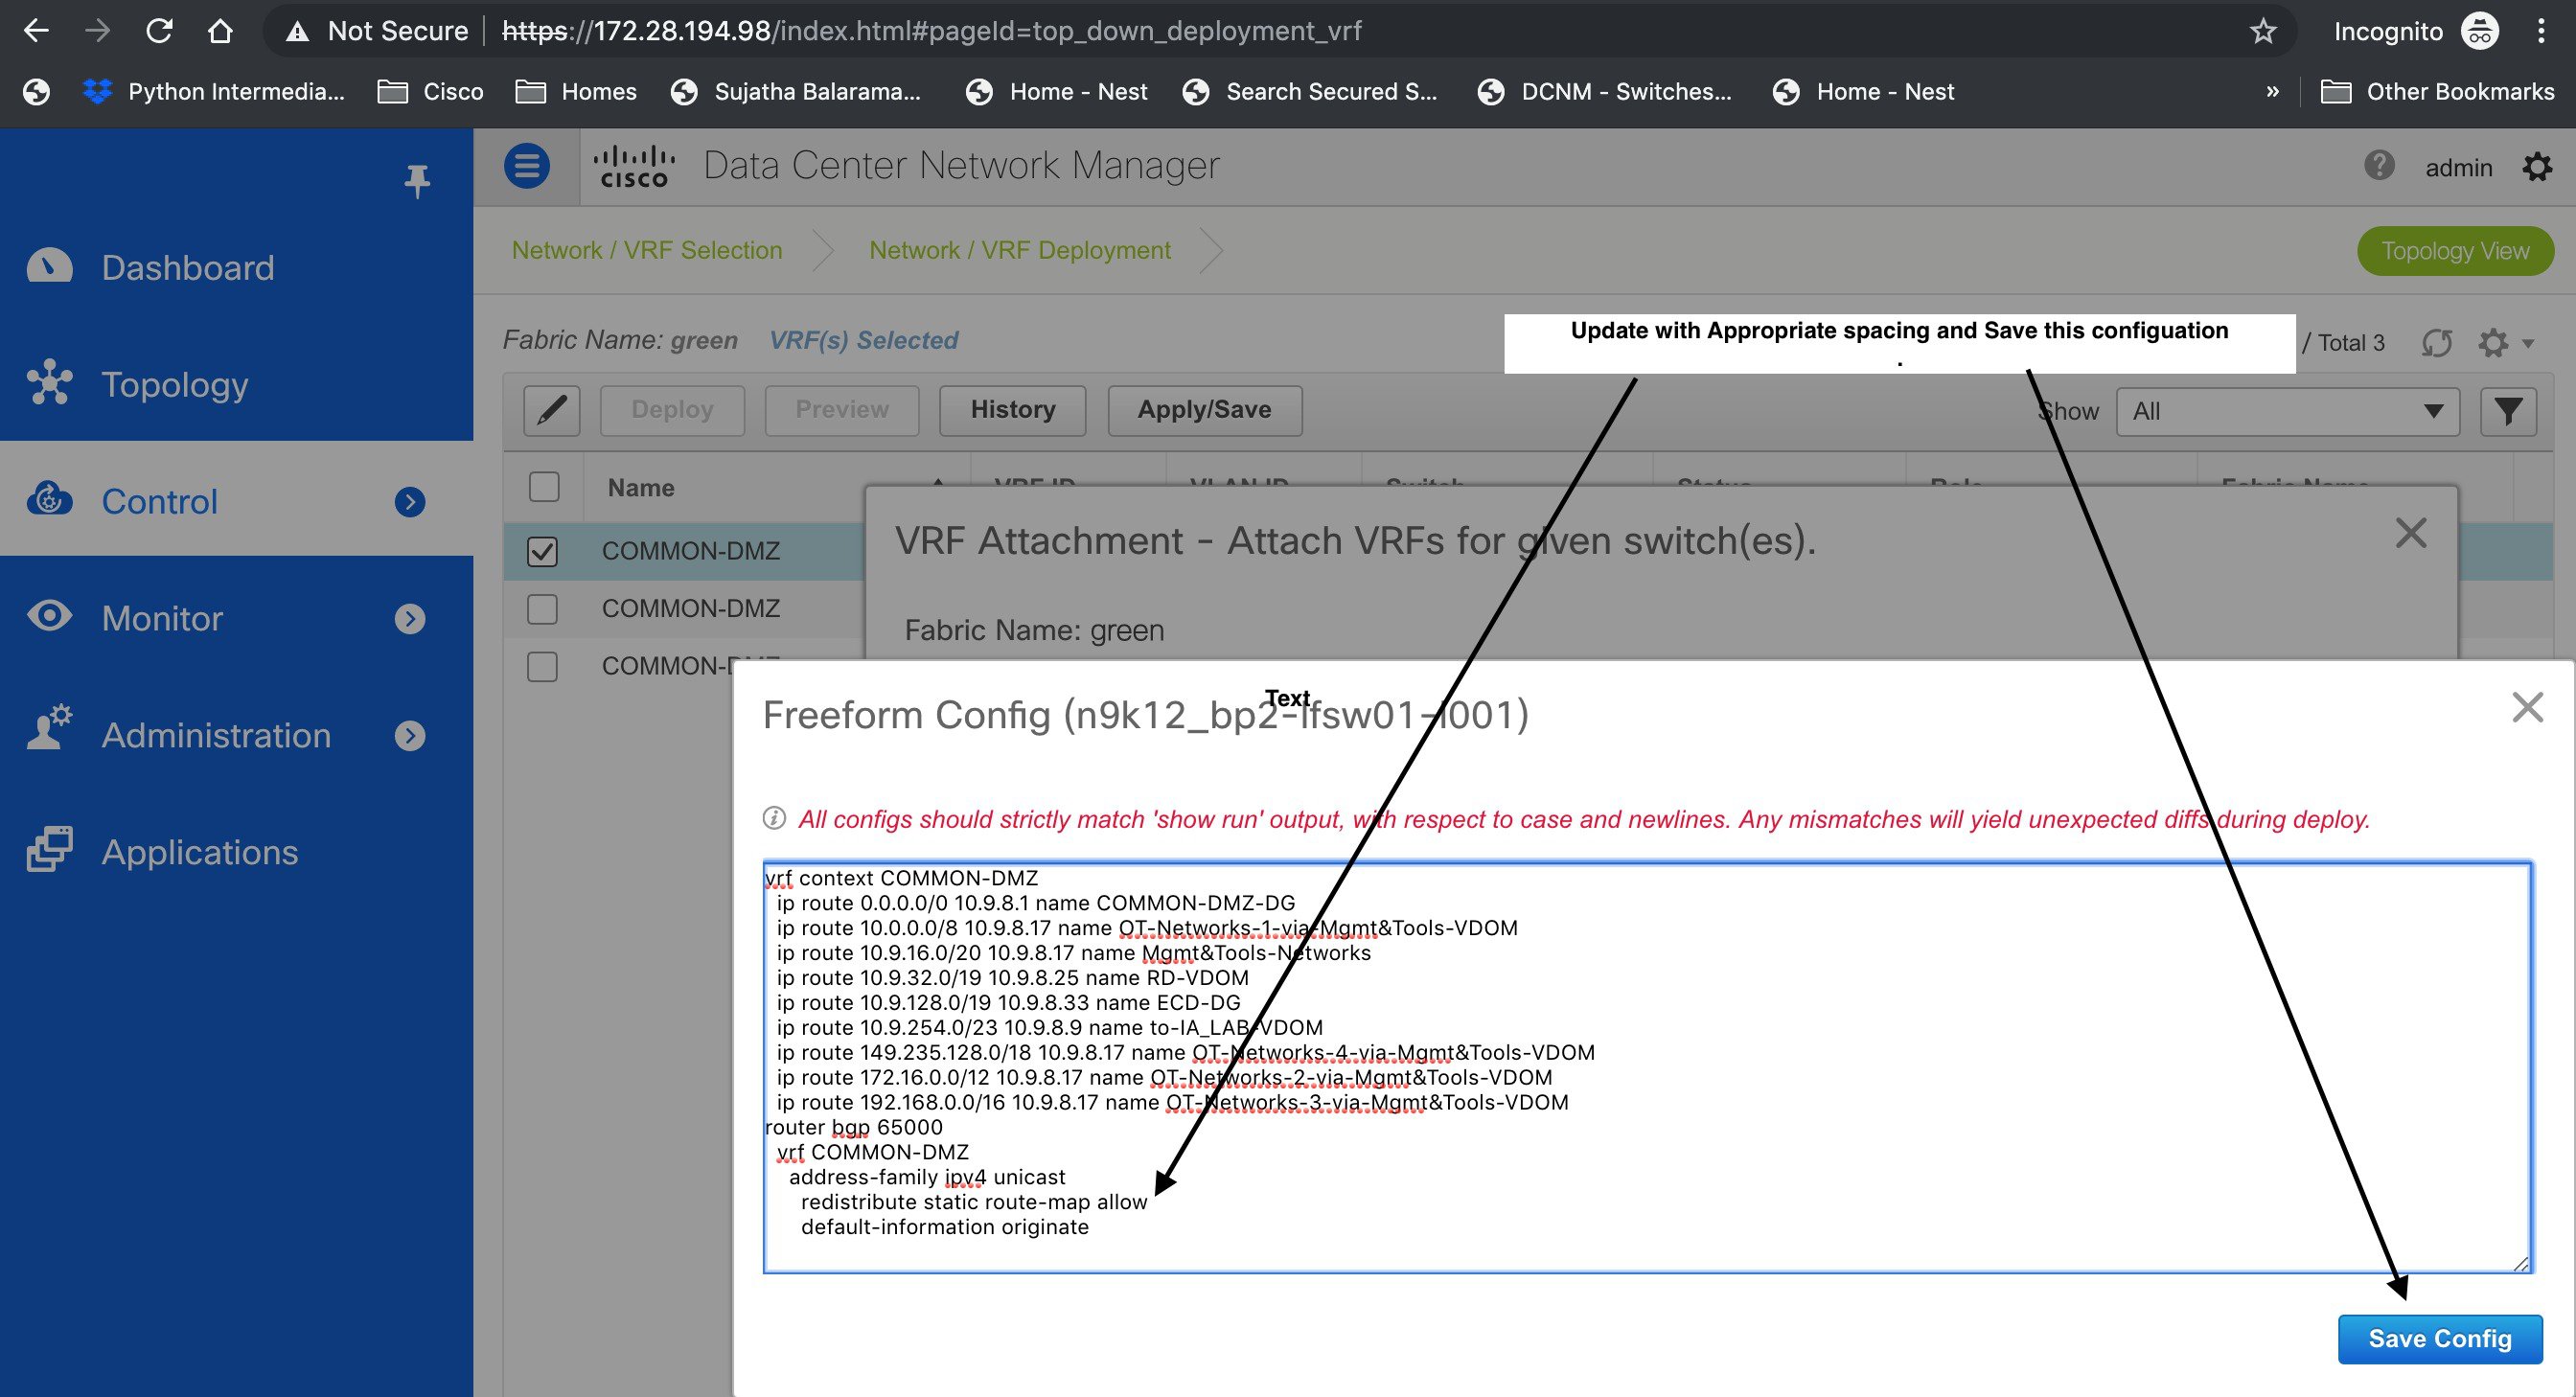Reload the page with refresh icon
The width and height of the screenshot is (2576, 1397).
point(159,31)
